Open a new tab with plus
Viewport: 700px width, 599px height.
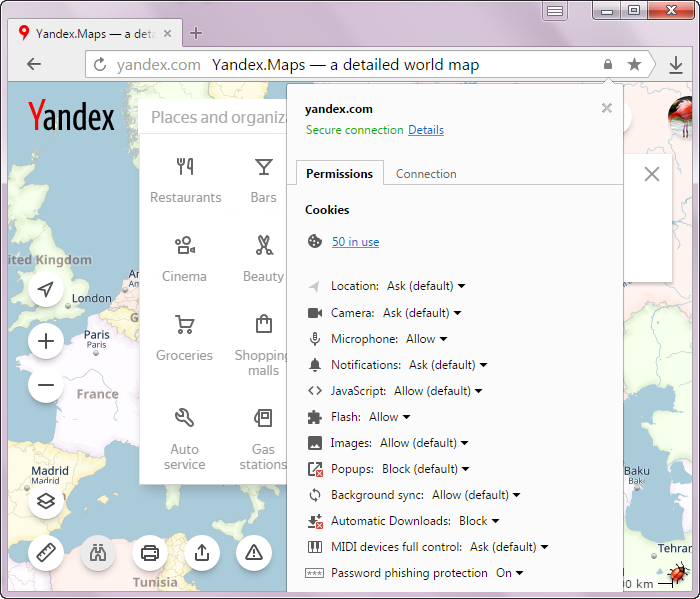(196, 33)
